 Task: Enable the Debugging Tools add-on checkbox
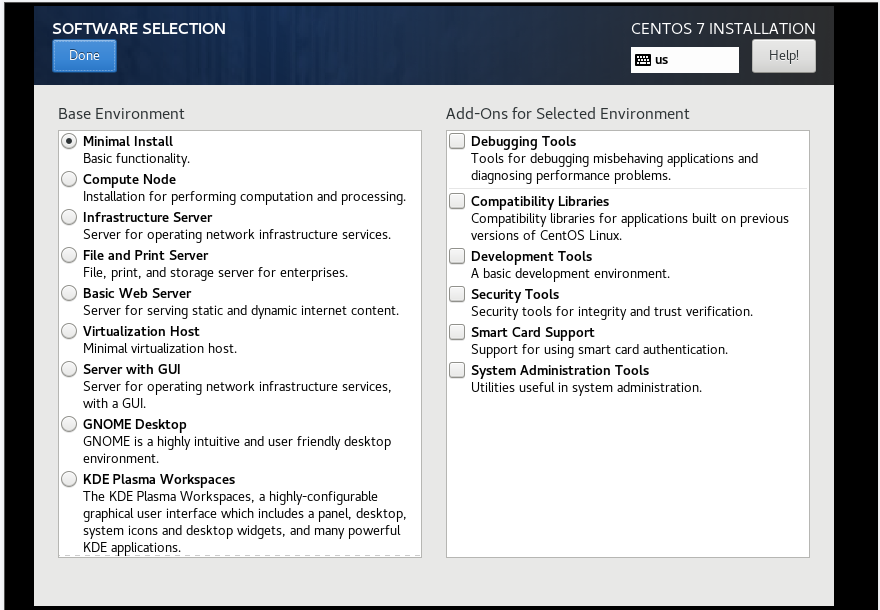pos(457,141)
